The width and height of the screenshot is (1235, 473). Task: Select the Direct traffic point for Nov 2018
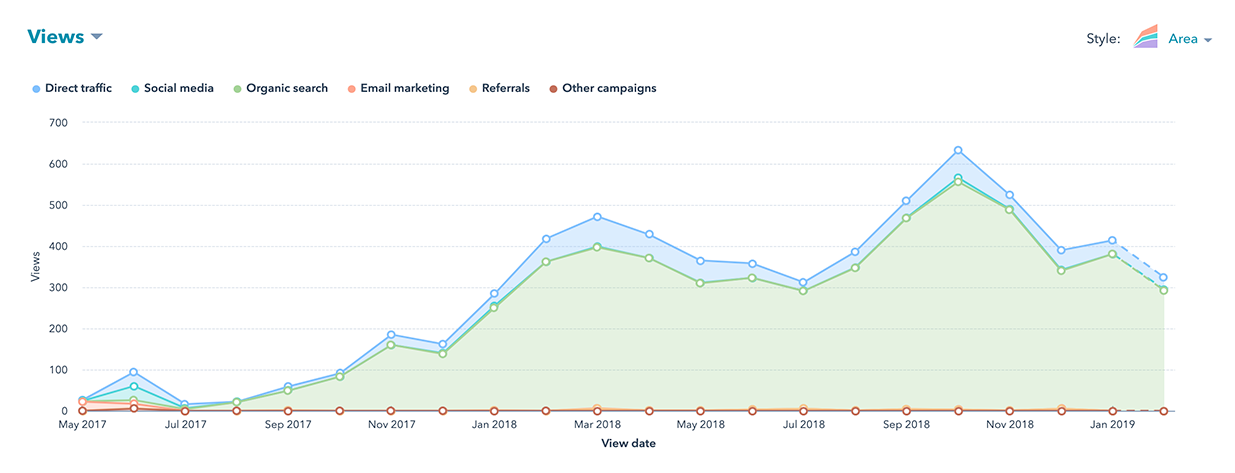[1009, 195]
